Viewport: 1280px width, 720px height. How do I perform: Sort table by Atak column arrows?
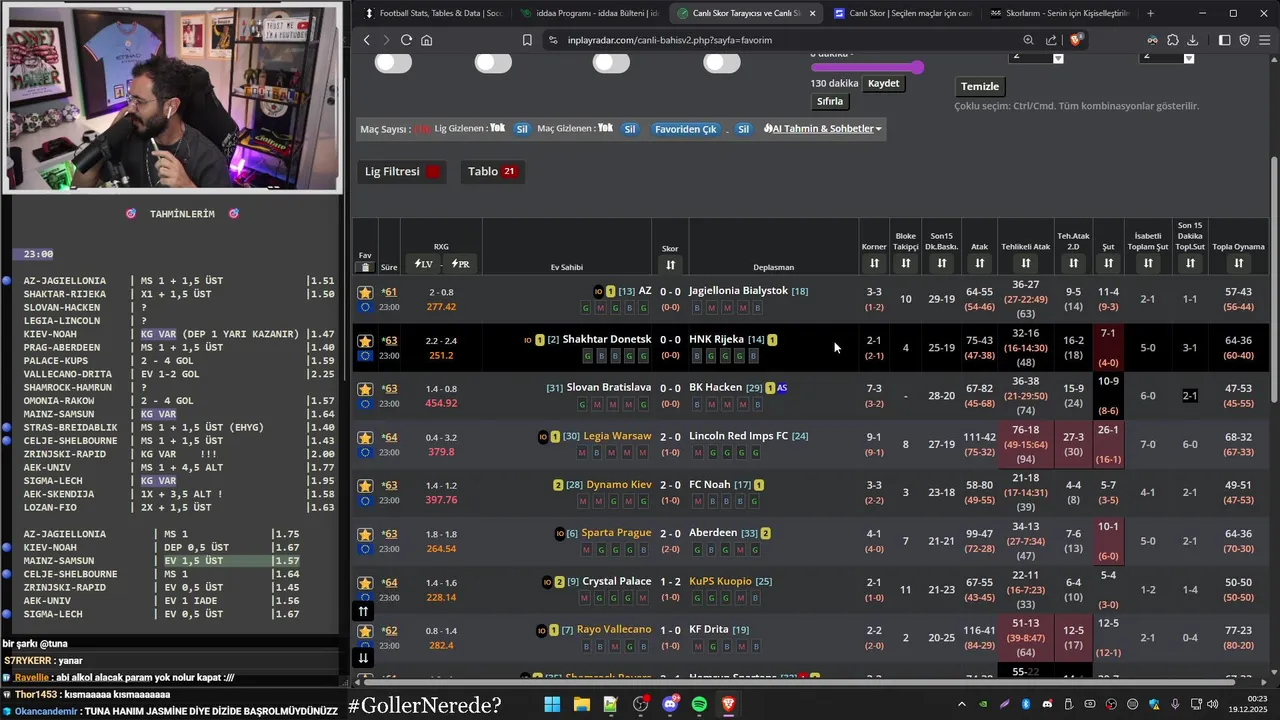[979, 263]
